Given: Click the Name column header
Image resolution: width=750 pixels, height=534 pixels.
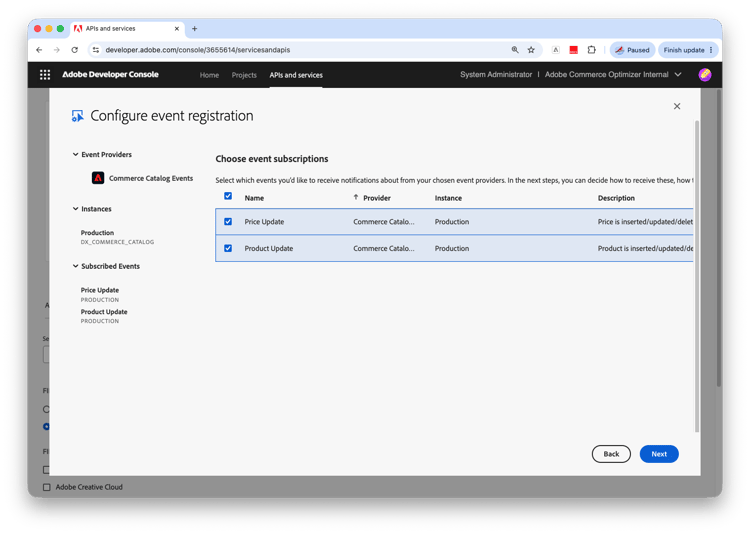Looking at the screenshot, I should (x=254, y=198).
